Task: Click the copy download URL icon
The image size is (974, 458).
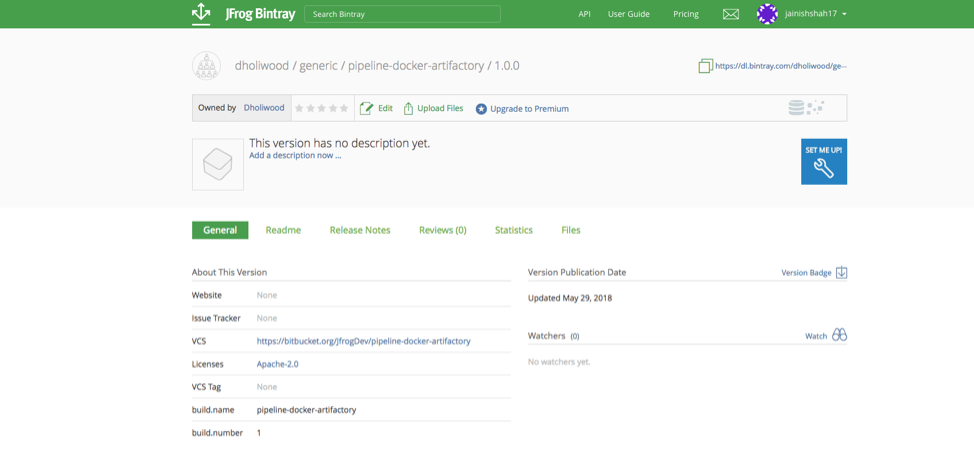Action: [705, 66]
